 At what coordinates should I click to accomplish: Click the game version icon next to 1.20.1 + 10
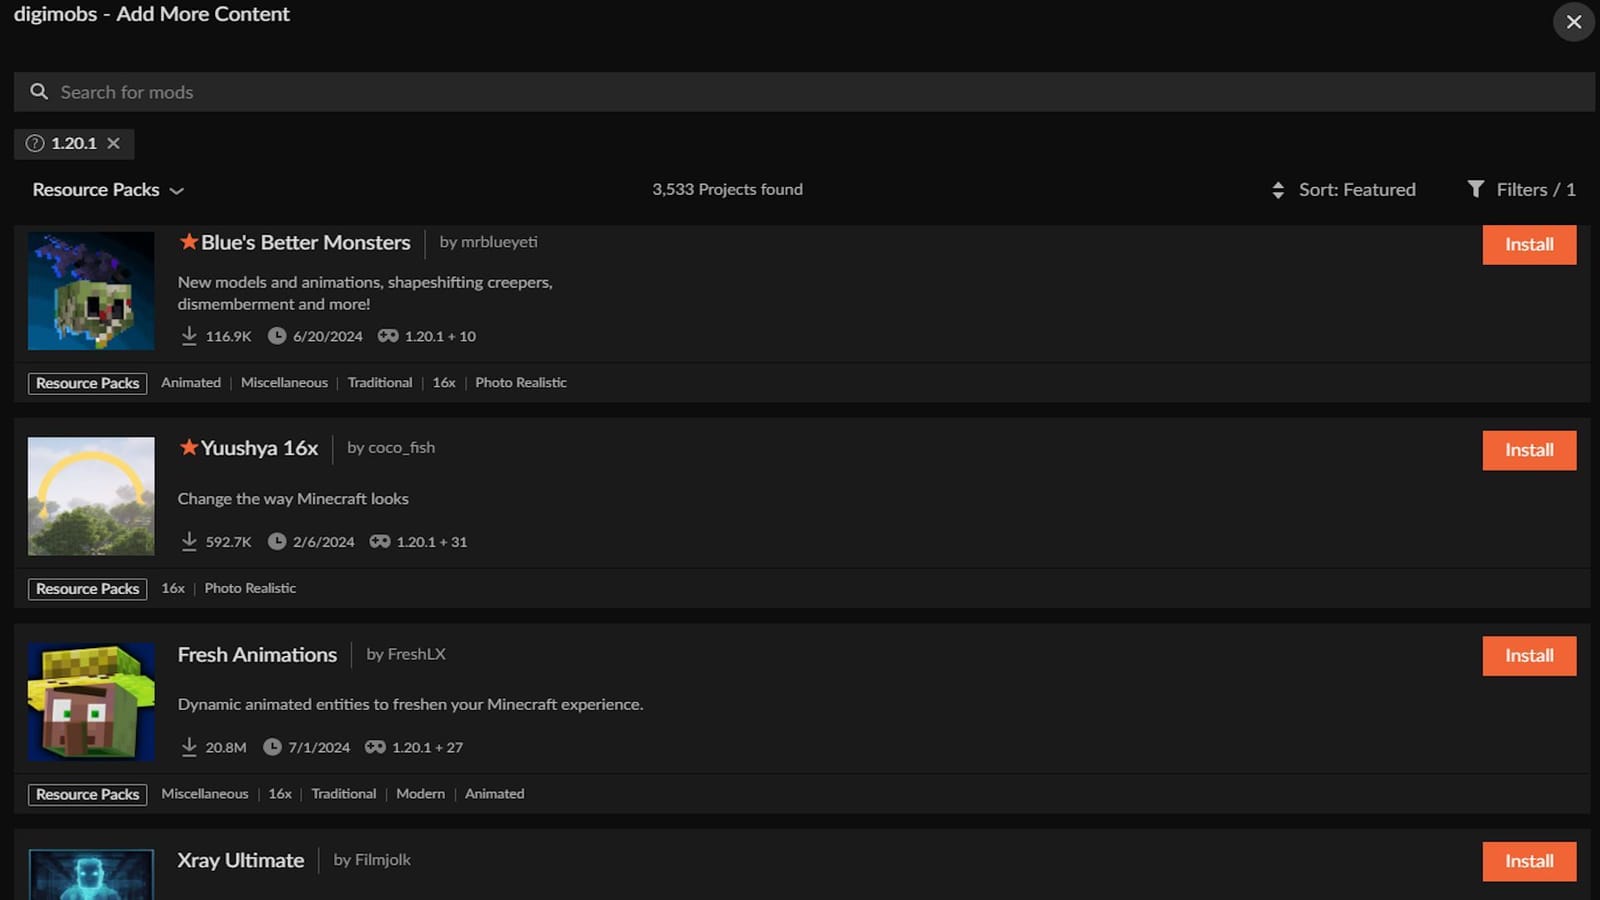pos(387,336)
